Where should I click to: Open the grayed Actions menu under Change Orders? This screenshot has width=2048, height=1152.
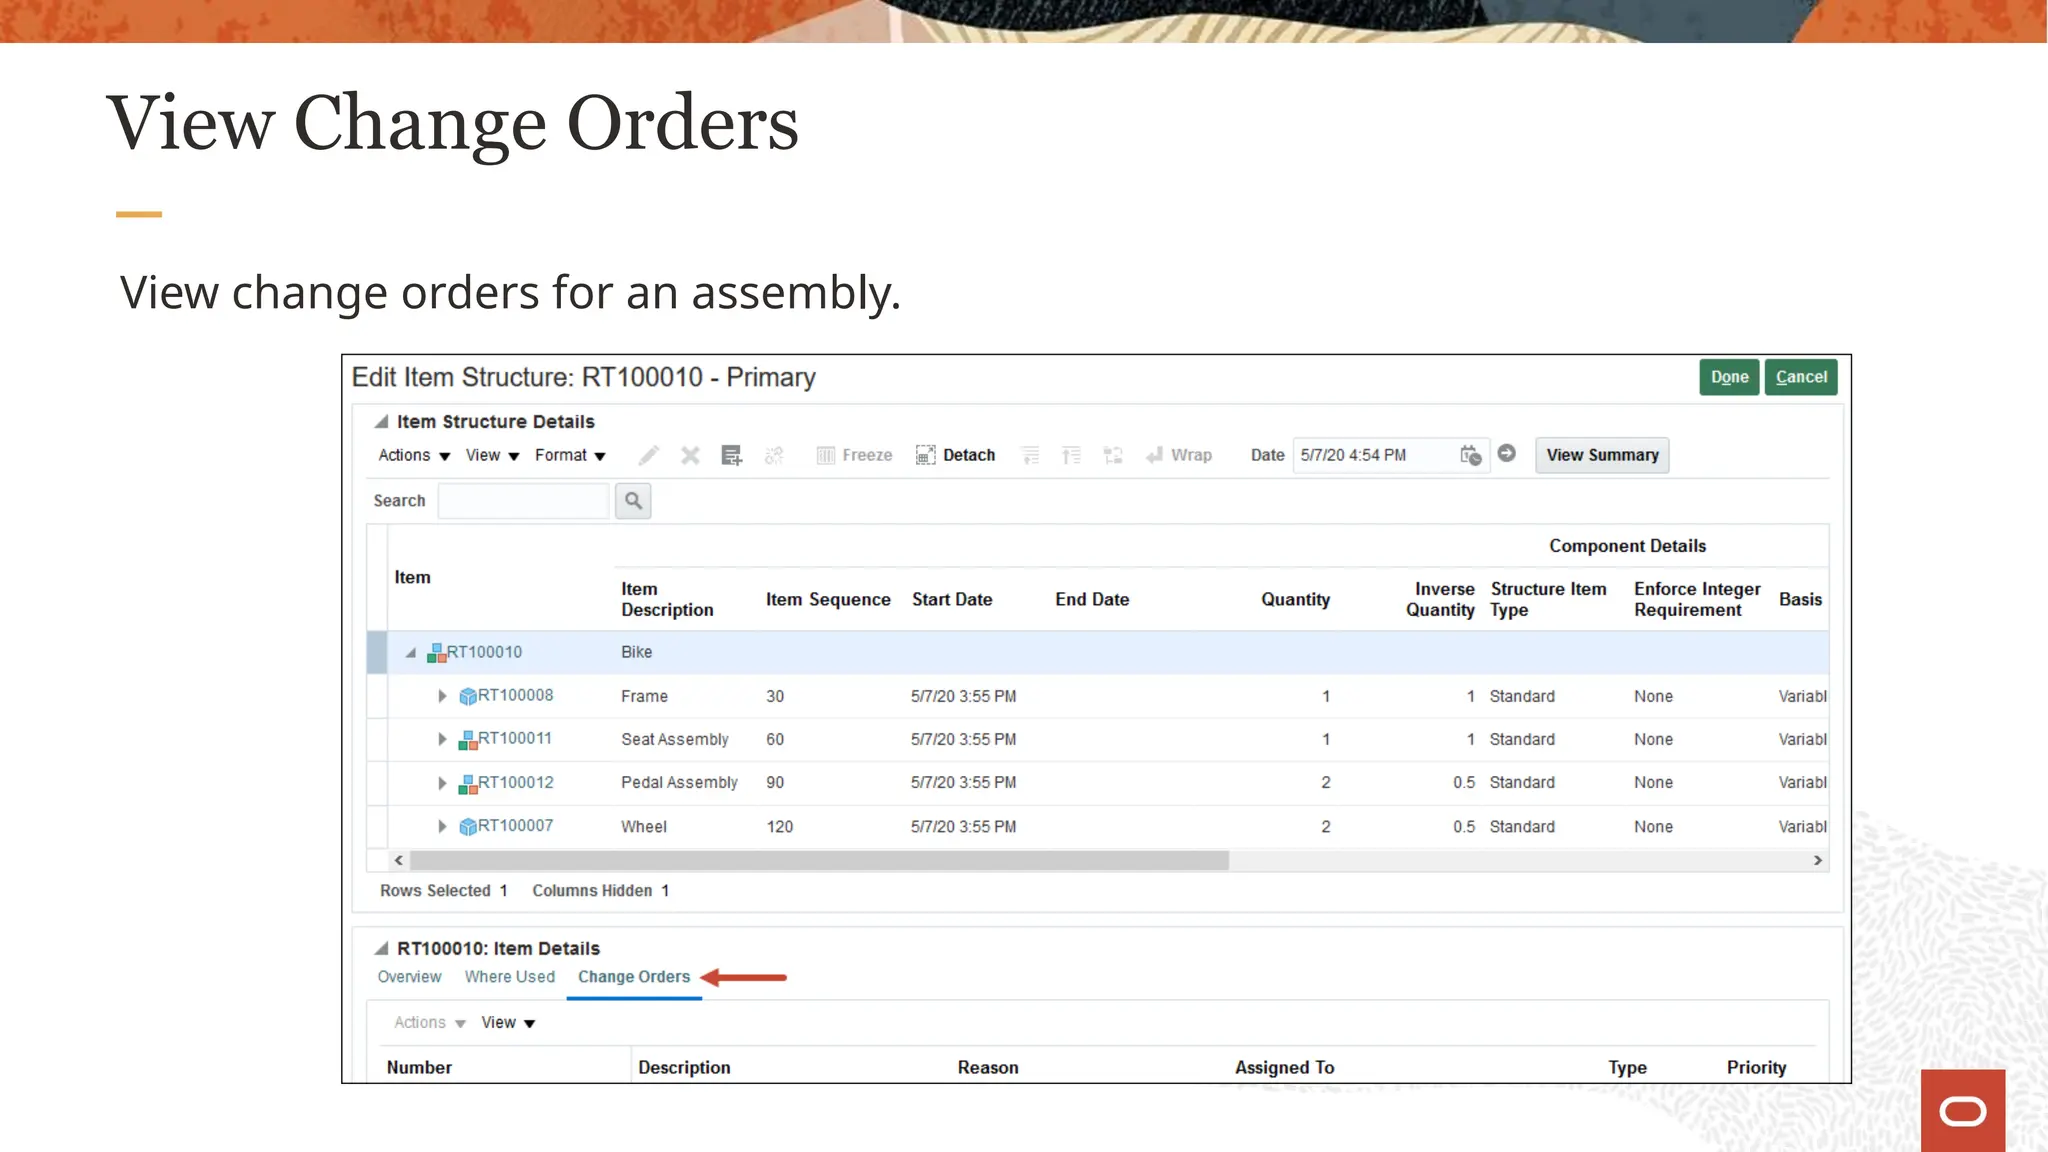coord(430,1022)
